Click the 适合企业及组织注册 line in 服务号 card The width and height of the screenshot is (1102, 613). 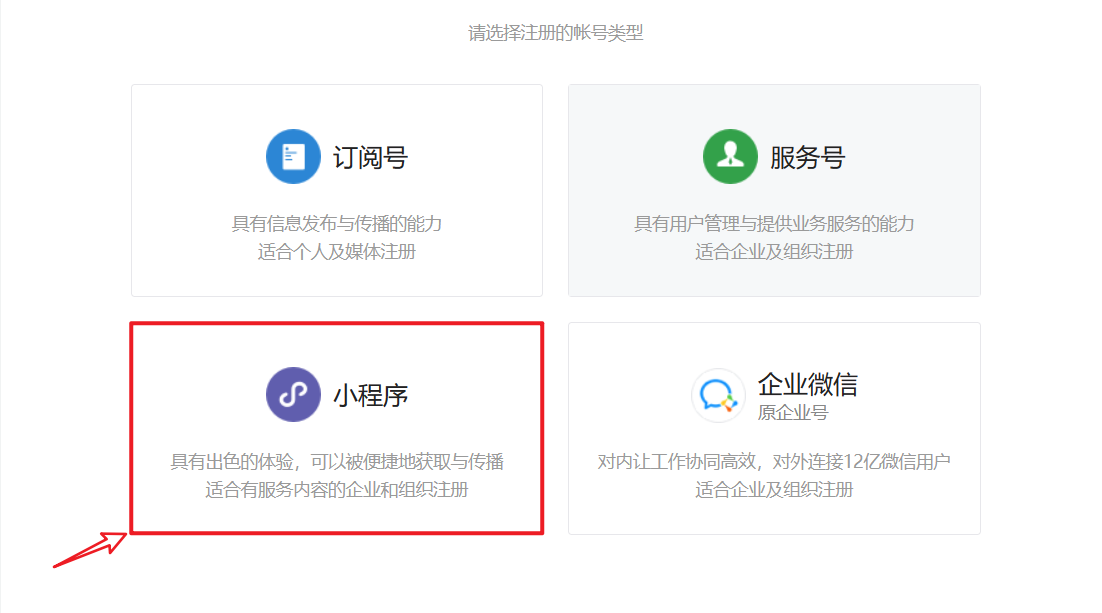774,252
